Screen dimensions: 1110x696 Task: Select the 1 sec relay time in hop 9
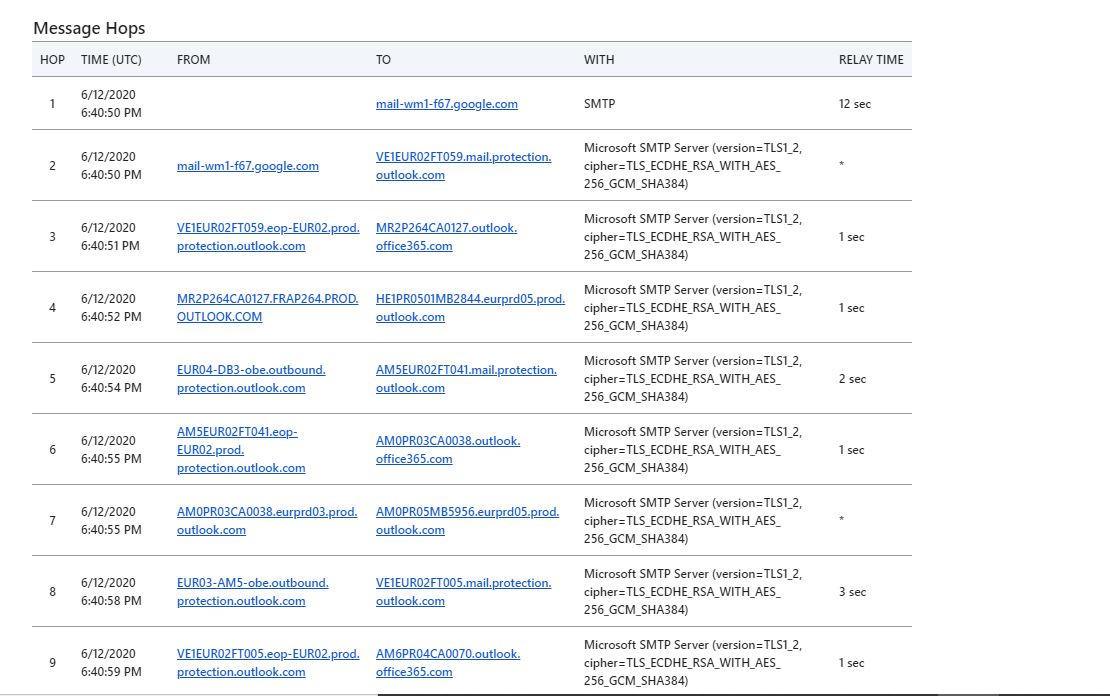[x=852, y=663]
